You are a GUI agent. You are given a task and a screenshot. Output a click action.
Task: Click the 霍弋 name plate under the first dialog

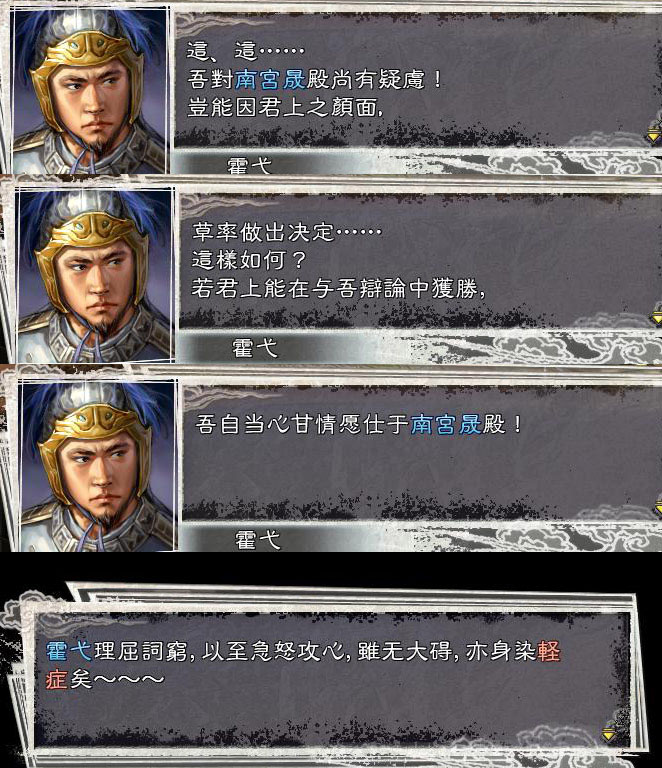coord(249,166)
